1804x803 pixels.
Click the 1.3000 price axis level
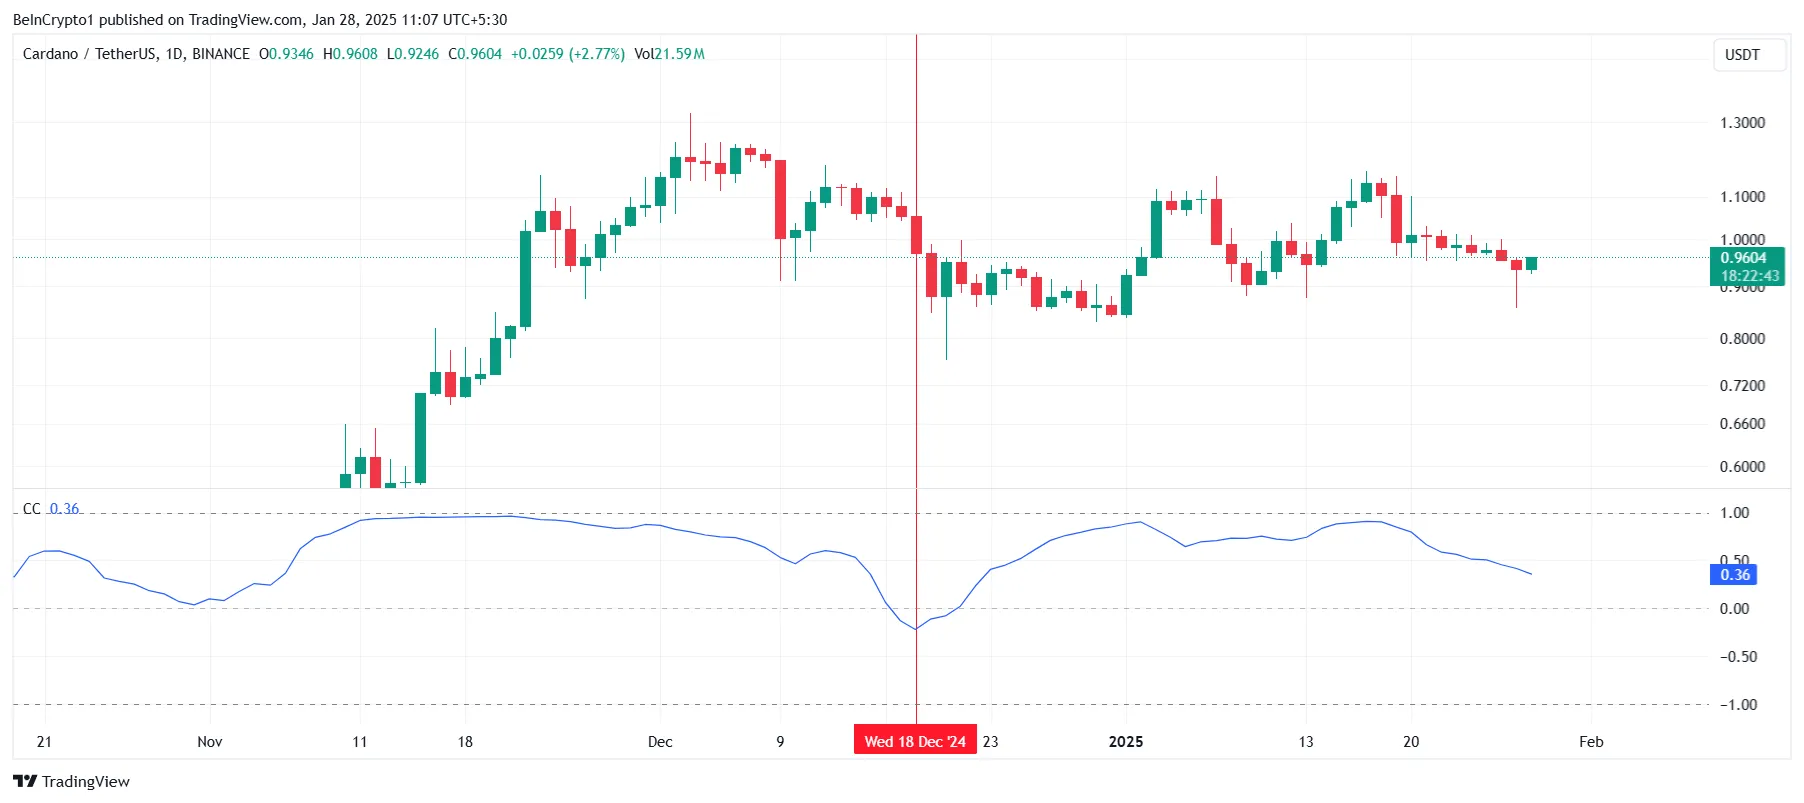[1742, 123]
